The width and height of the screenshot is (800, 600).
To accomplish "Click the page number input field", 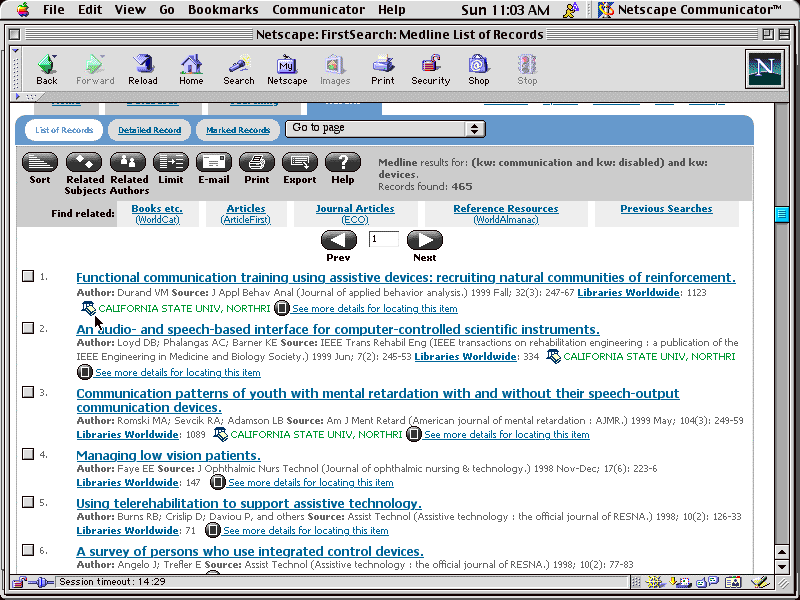I will point(384,239).
